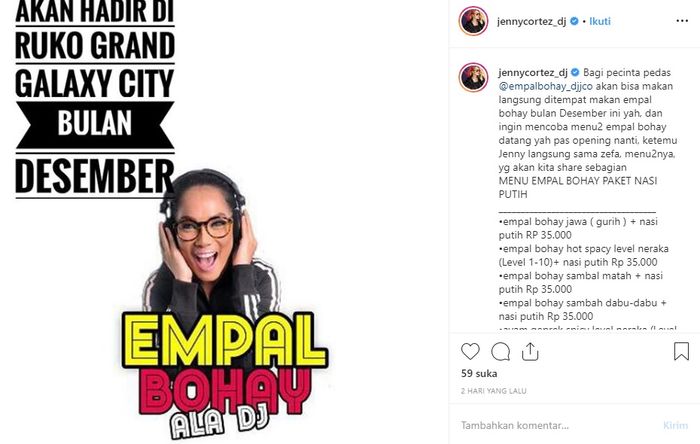700x444 pixels.
Task: Select the BULAN banner in the image
Action: pos(95,124)
